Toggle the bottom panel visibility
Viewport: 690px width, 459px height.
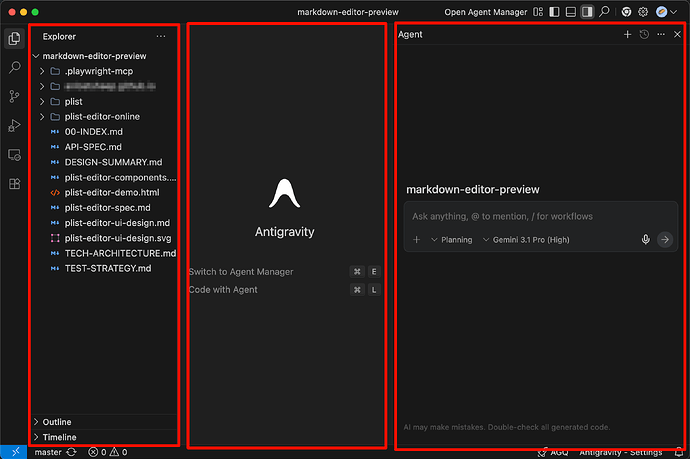(571, 12)
